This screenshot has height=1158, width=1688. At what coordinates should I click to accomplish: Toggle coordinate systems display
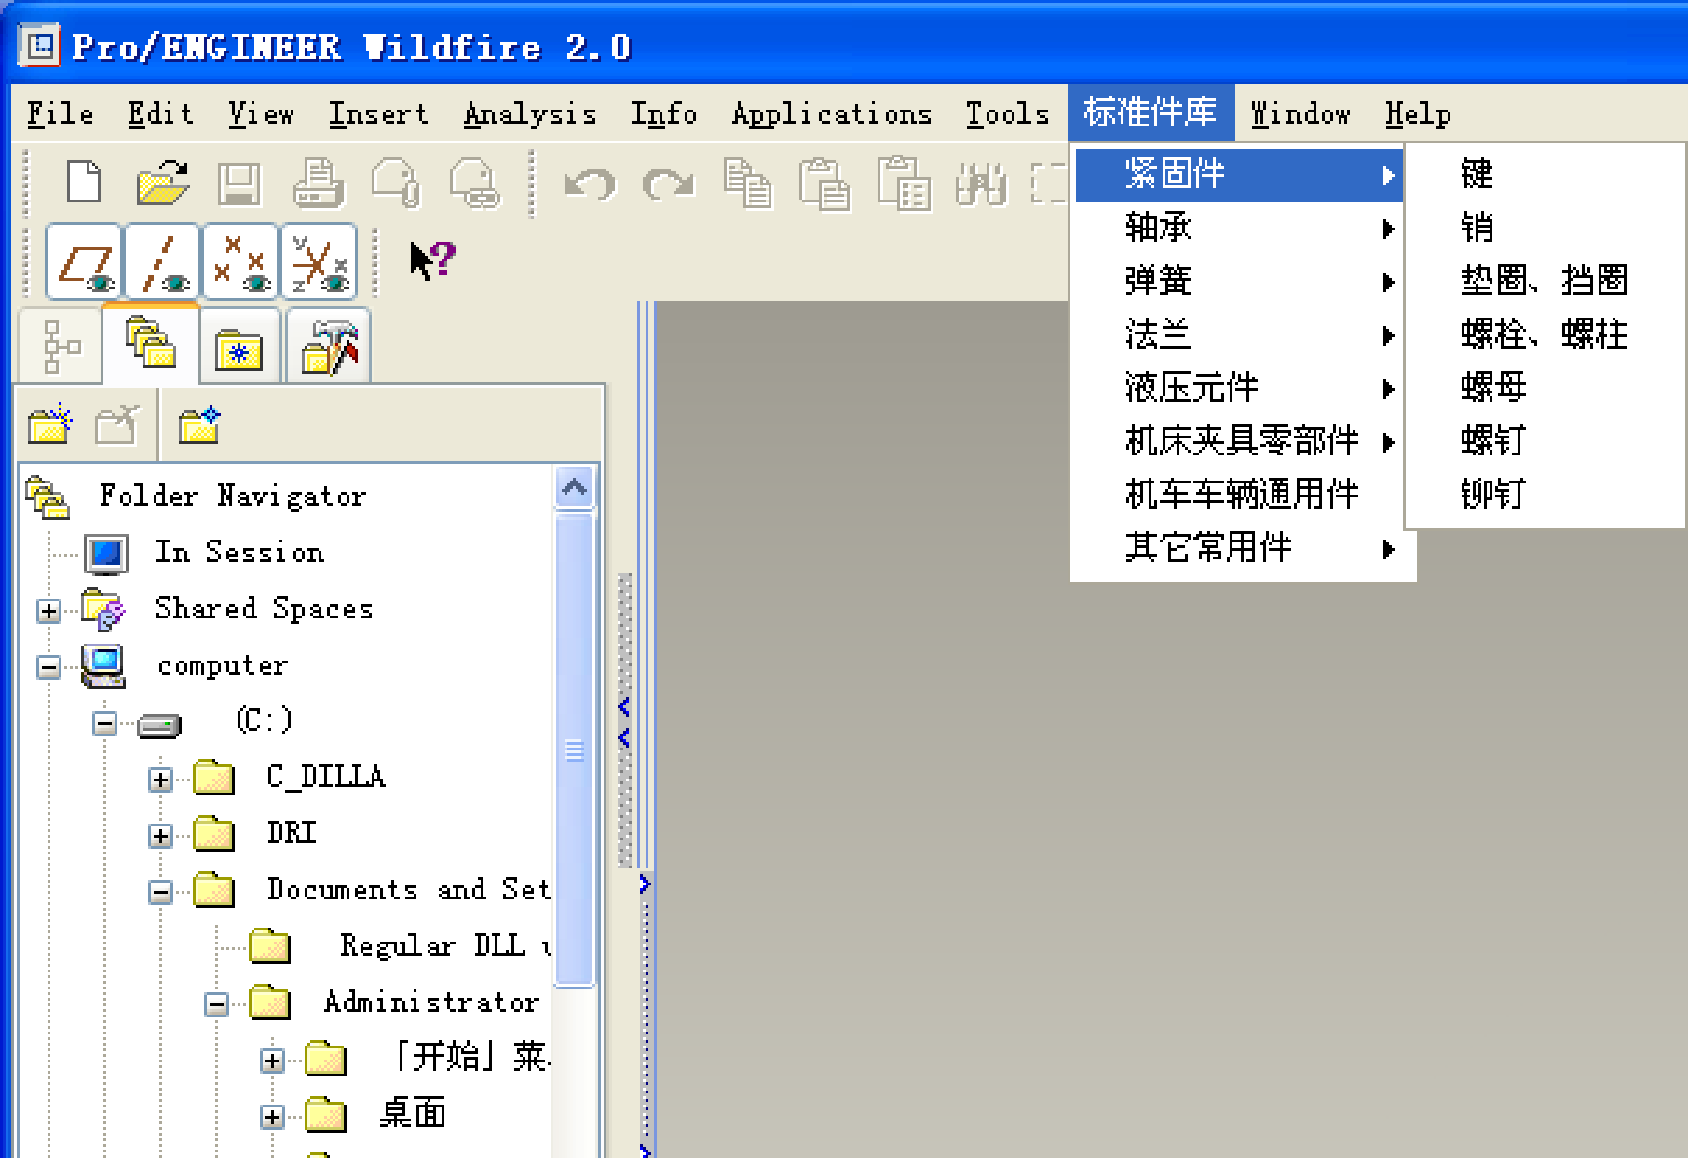320,262
